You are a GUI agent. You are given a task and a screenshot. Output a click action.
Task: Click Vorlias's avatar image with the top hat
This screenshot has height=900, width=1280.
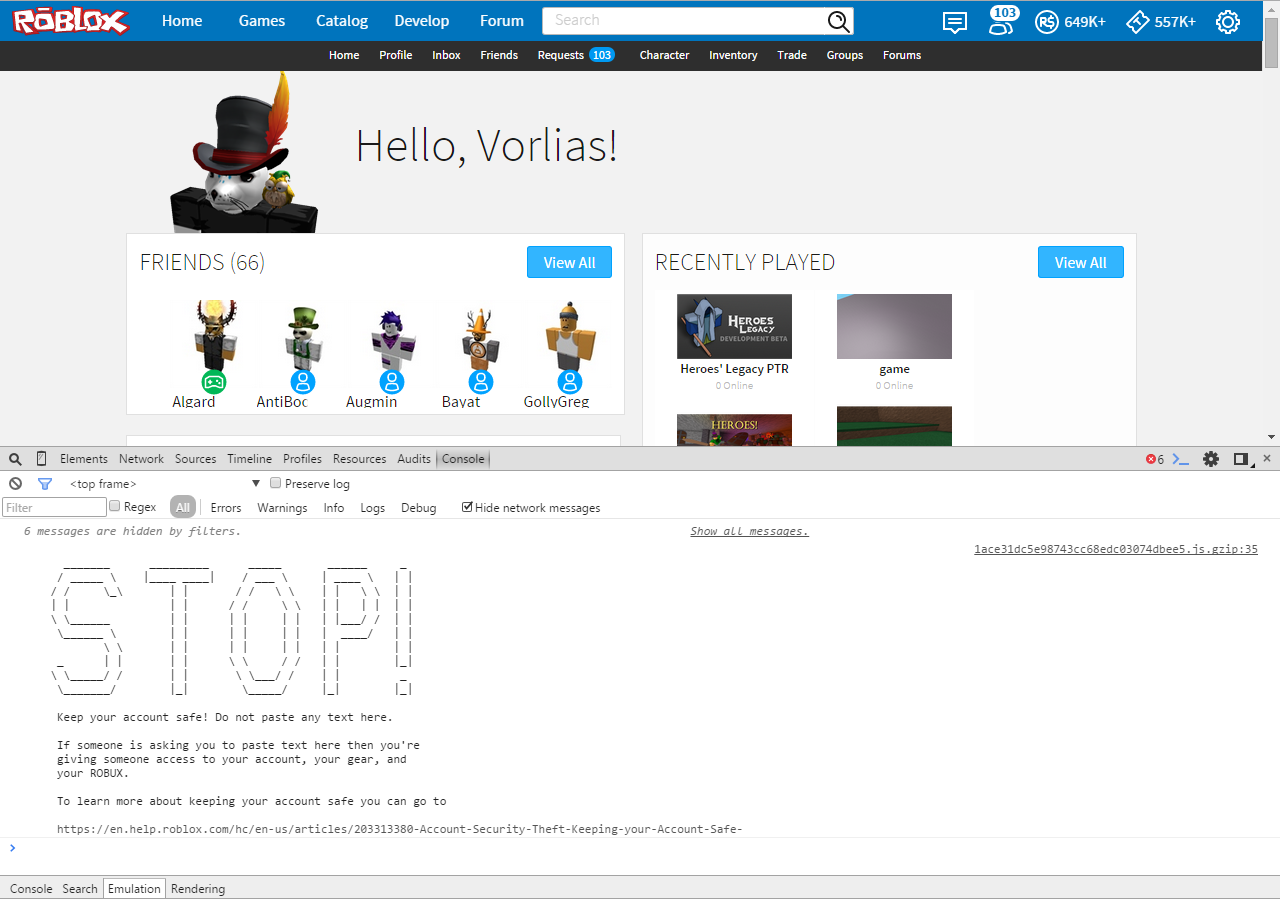(x=243, y=155)
